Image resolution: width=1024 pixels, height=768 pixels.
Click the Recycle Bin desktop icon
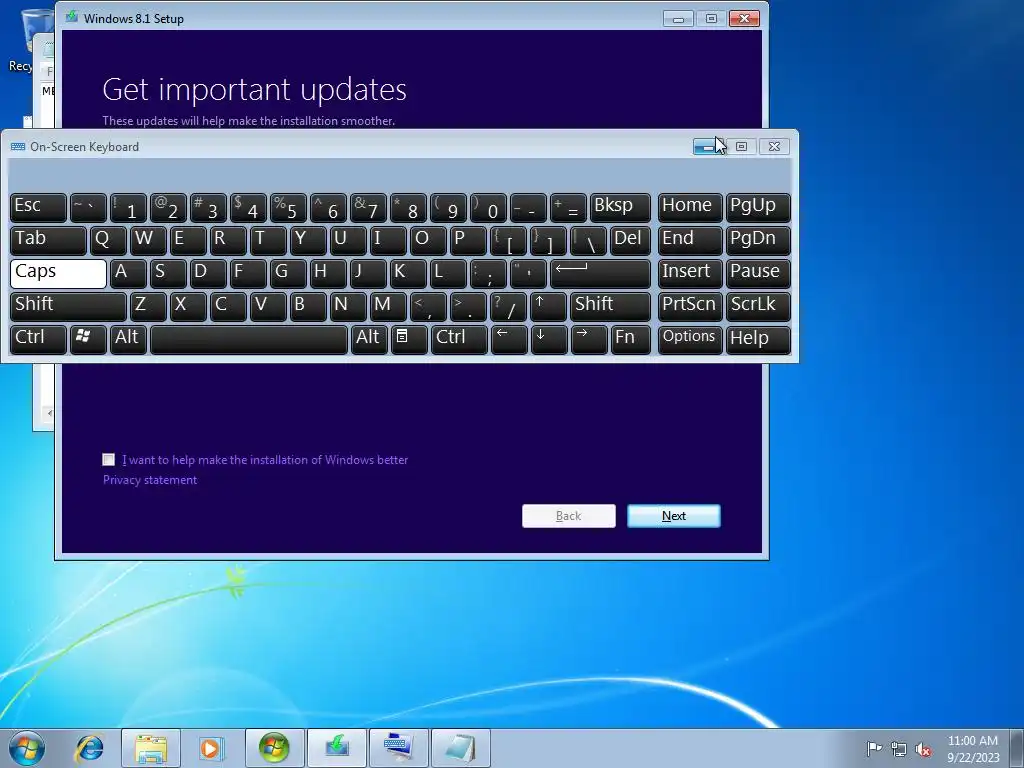pos(29,39)
